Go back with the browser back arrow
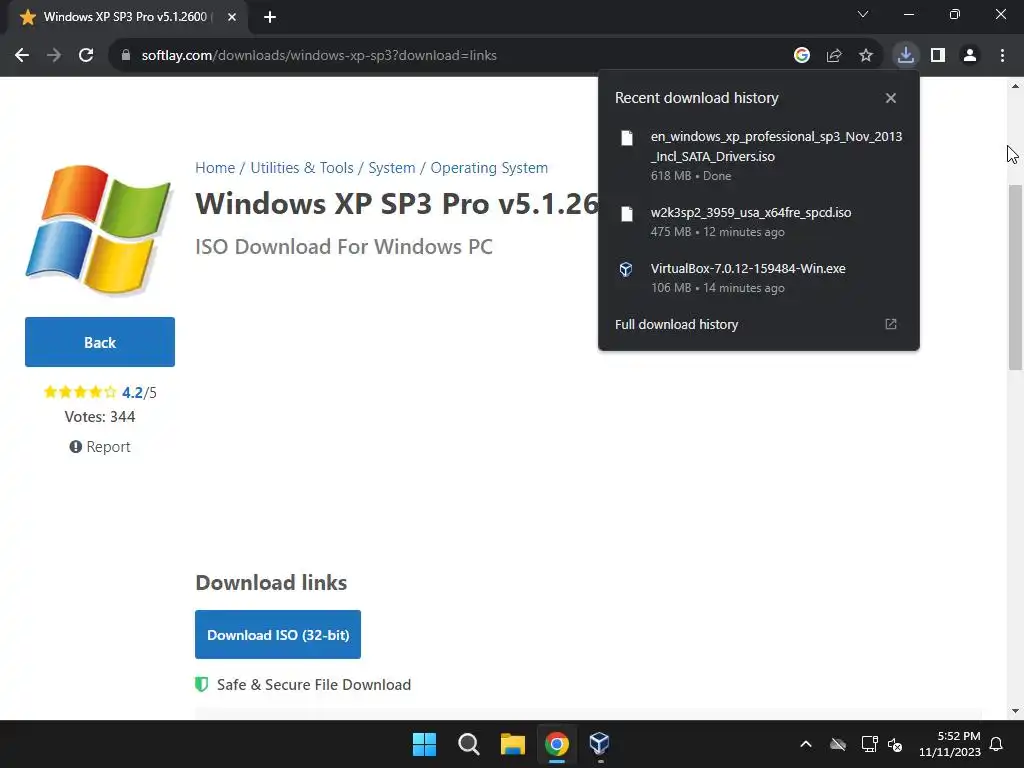Screen dimensions: 1024x768 pyautogui.click(x=22, y=56)
